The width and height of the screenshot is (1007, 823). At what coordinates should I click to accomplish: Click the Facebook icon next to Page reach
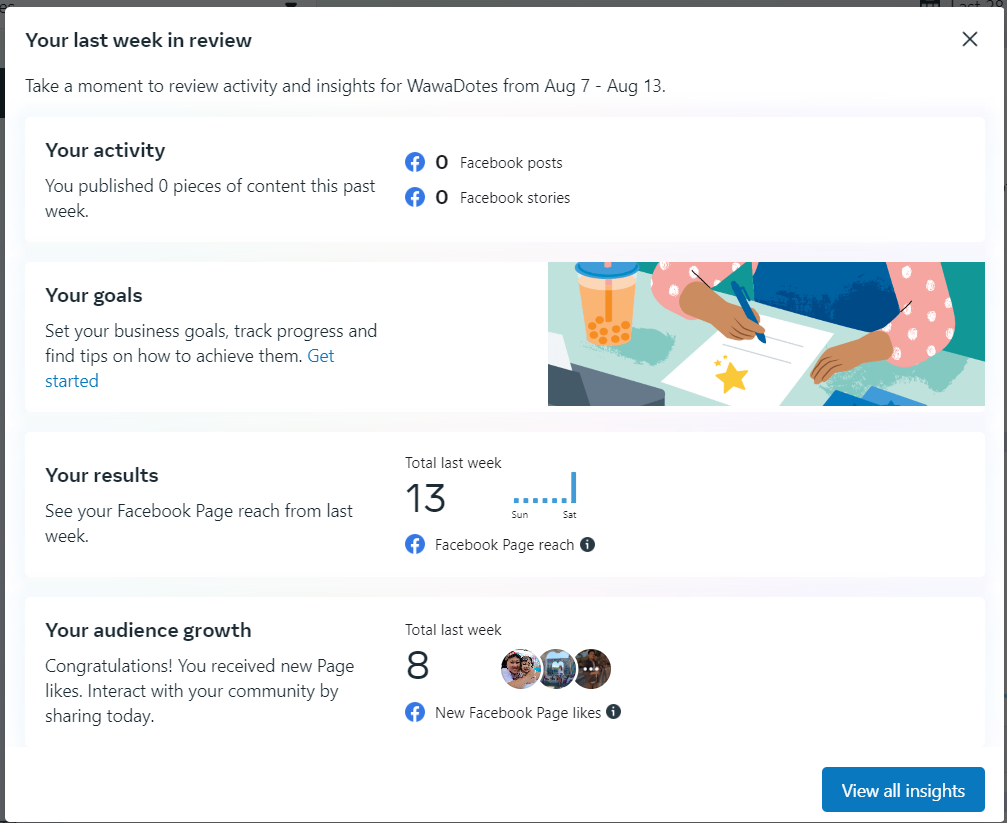pos(415,544)
